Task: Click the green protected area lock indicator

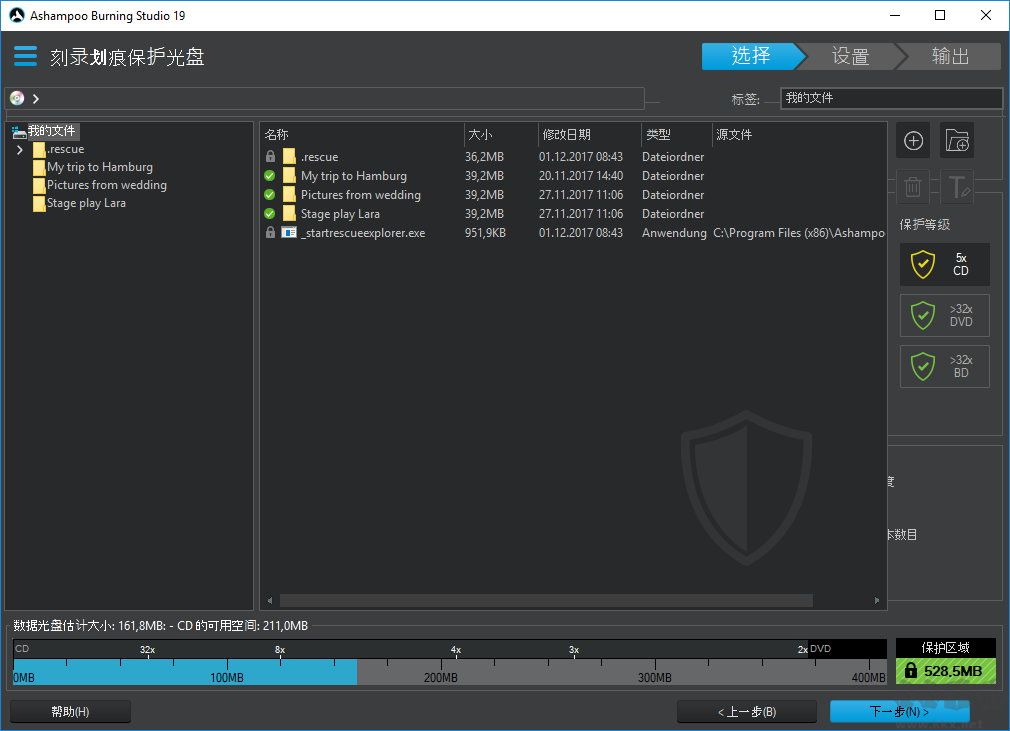Action: [x=945, y=671]
